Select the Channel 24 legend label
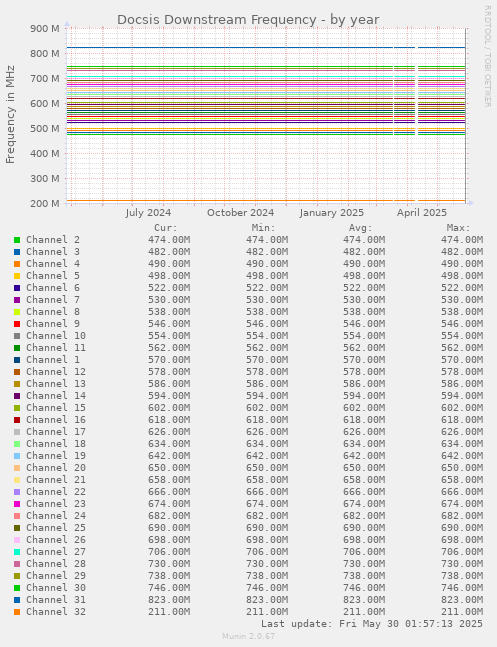Image resolution: width=497 pixels, height=647 pixels. 56,516
